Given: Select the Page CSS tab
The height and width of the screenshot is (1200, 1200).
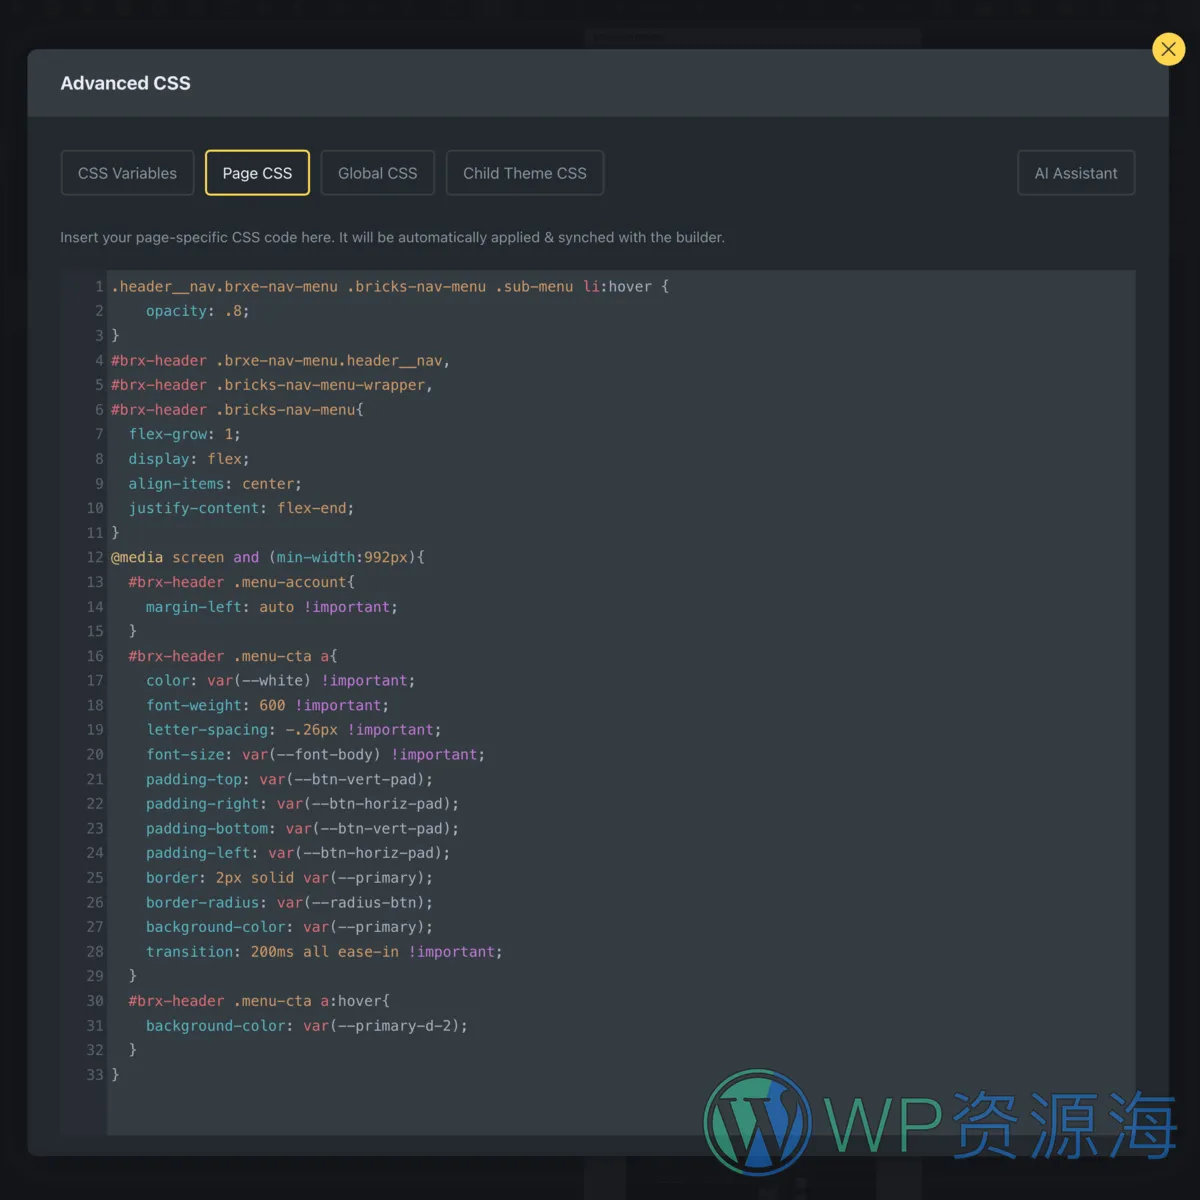Looking at the screenshot, I should tap(257, 173).
